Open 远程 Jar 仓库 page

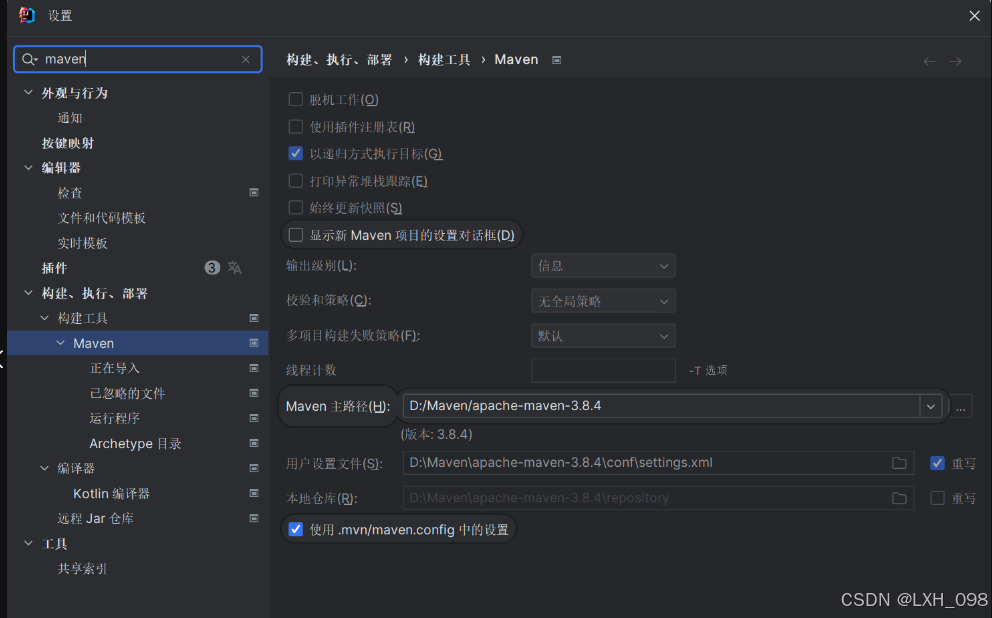(96, 519)
